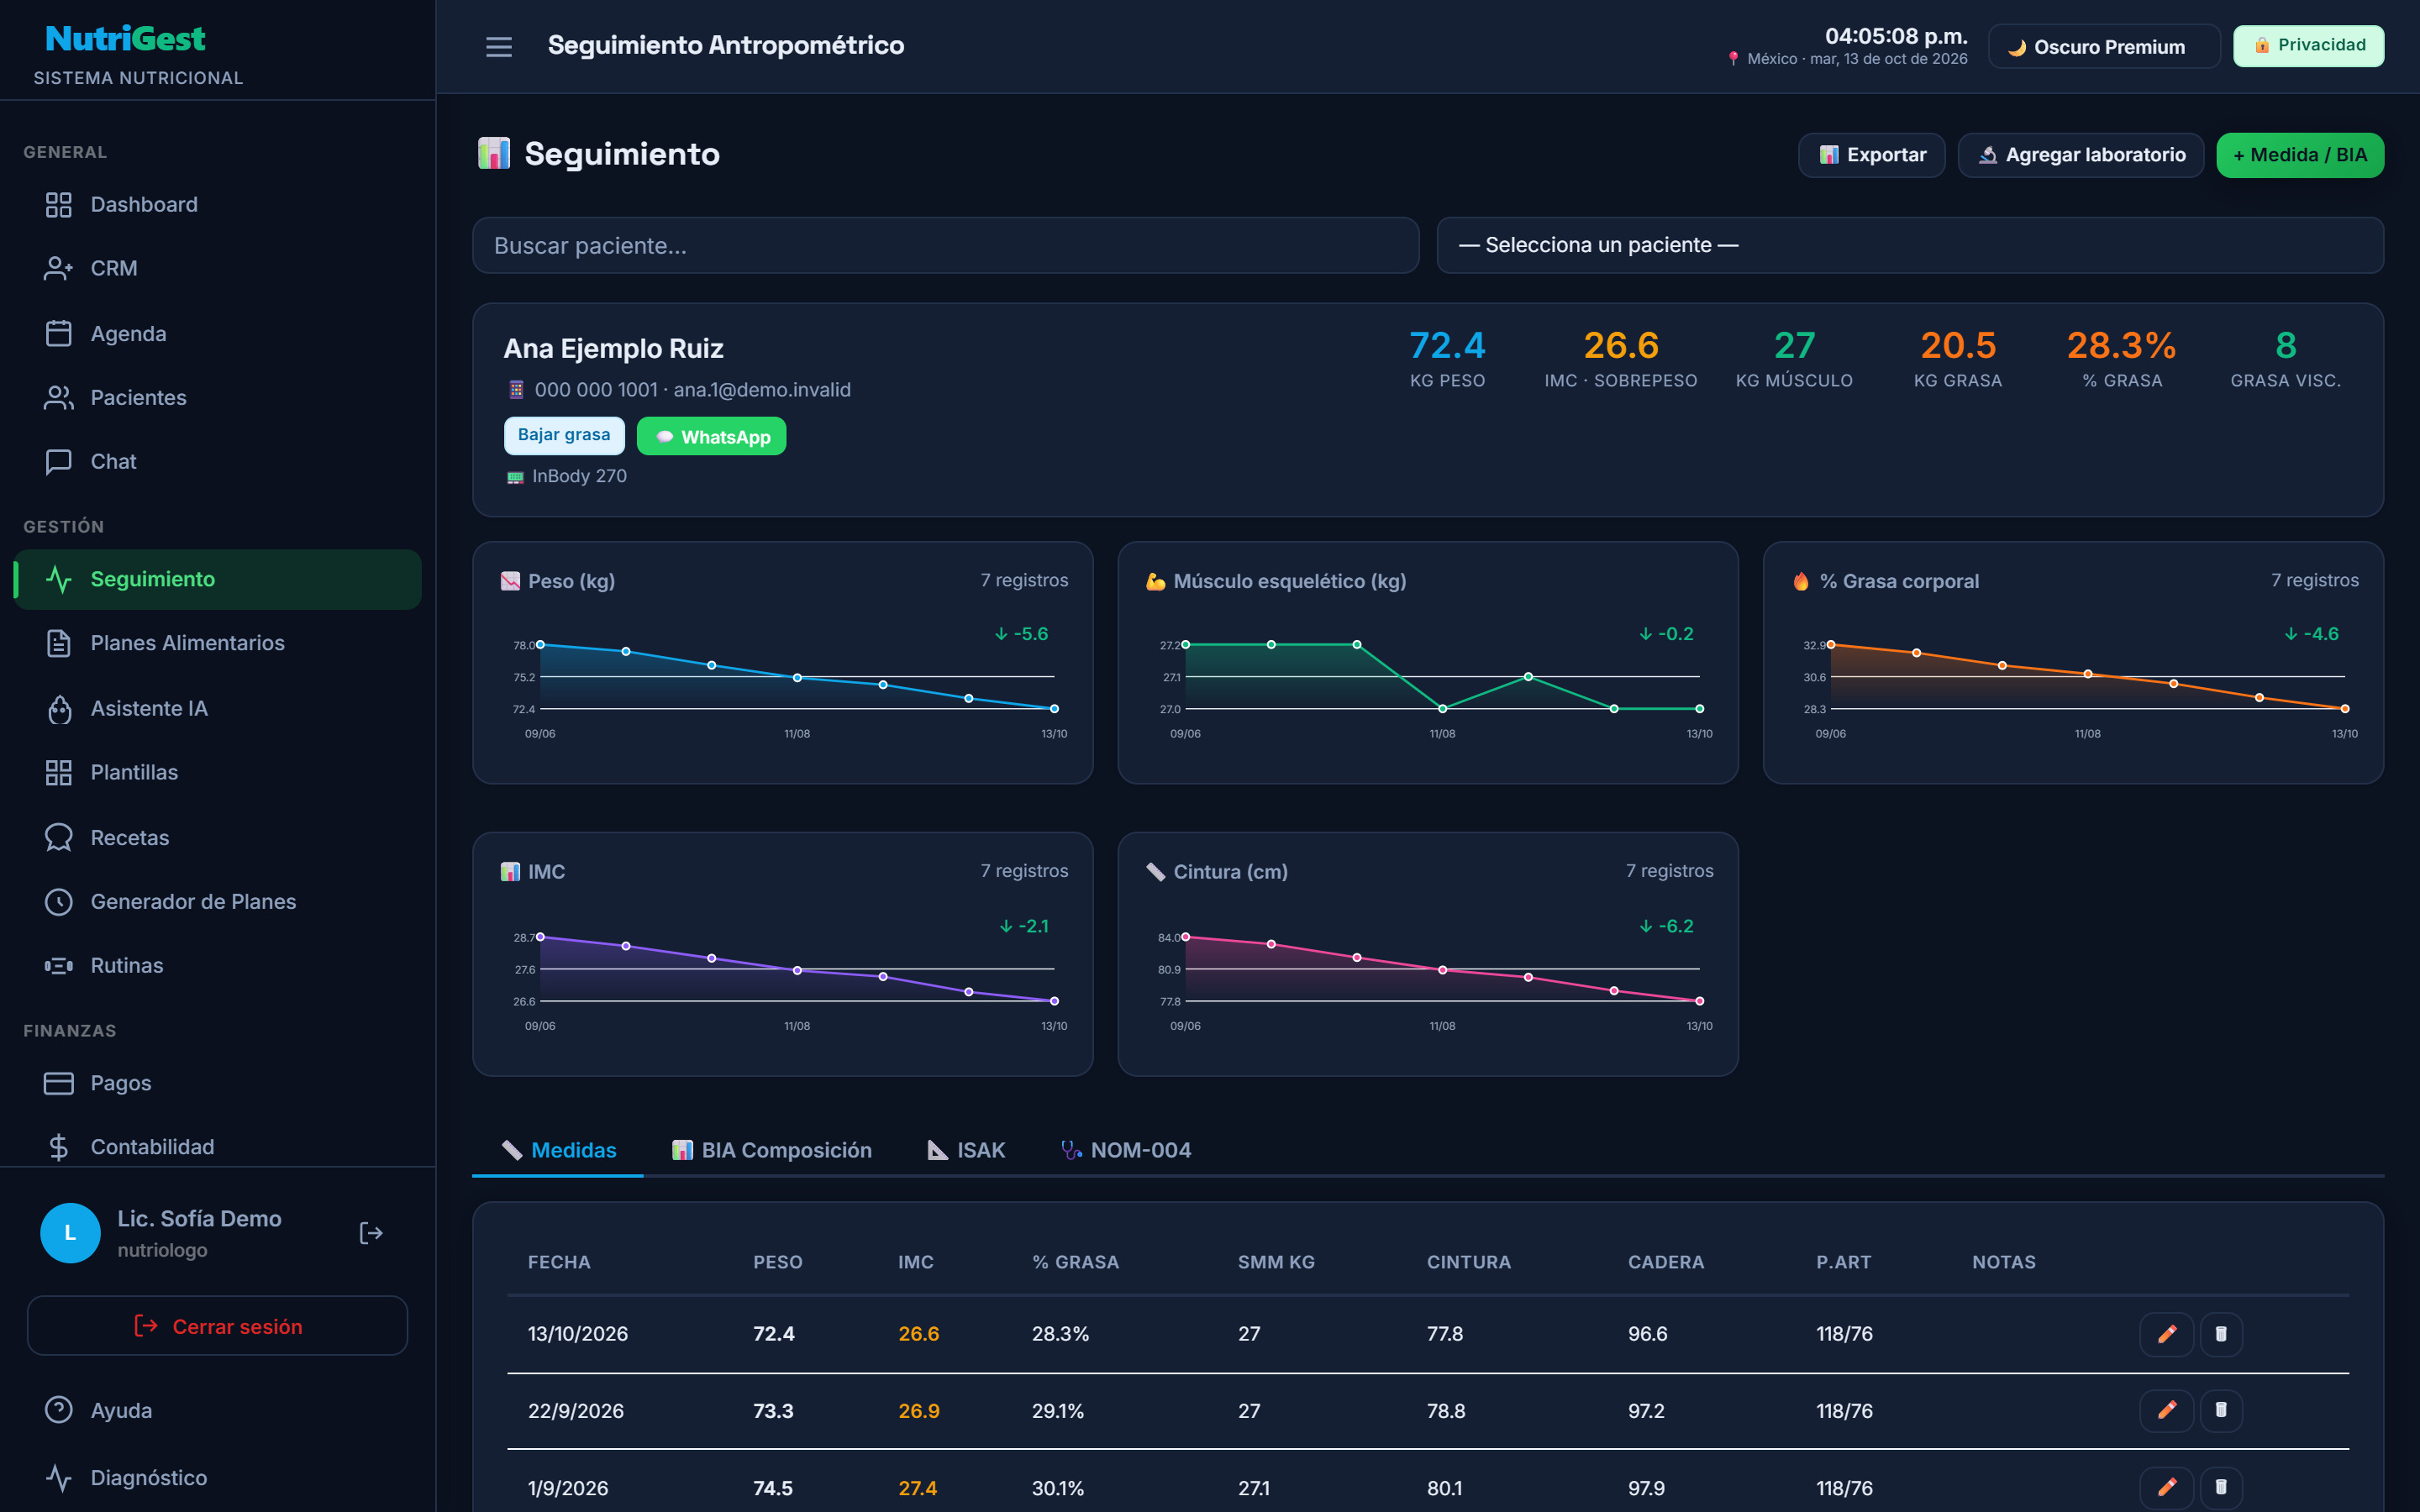Screen dimensions: 2420x1512
Task: Select the ISAK tab
Action: coord(966,1150)
